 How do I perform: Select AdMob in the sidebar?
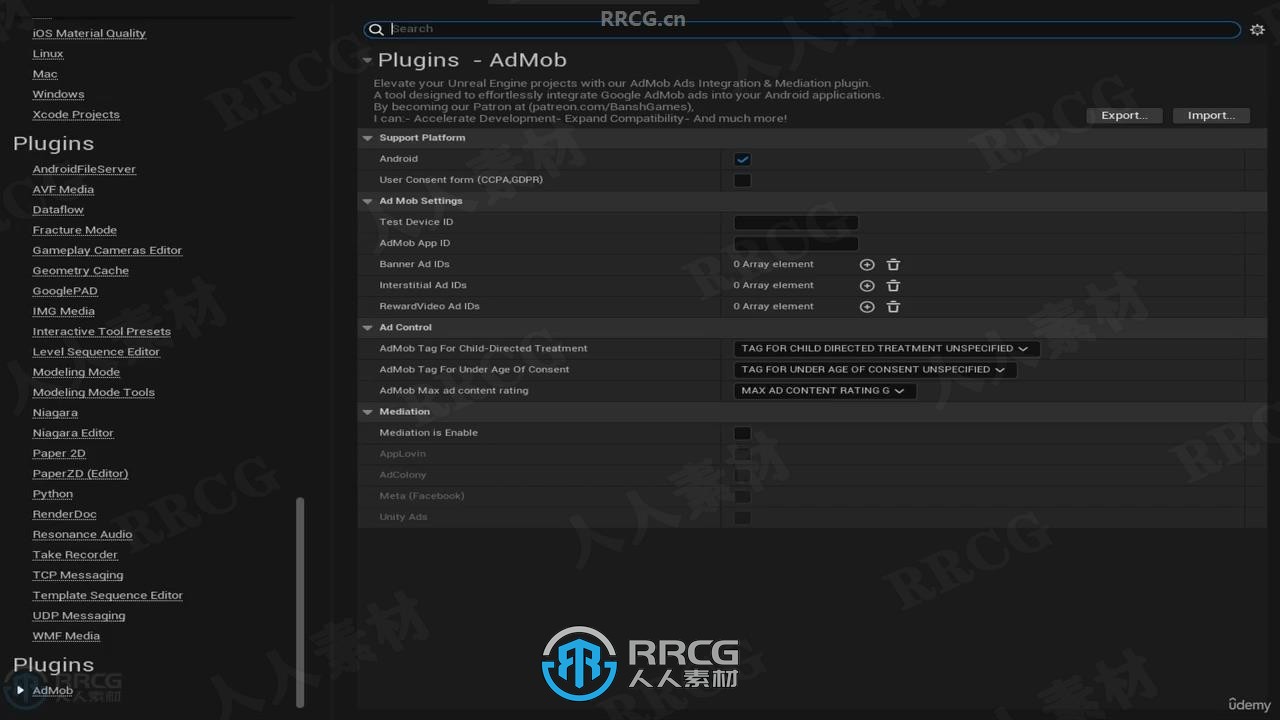(x=53, y=690)
